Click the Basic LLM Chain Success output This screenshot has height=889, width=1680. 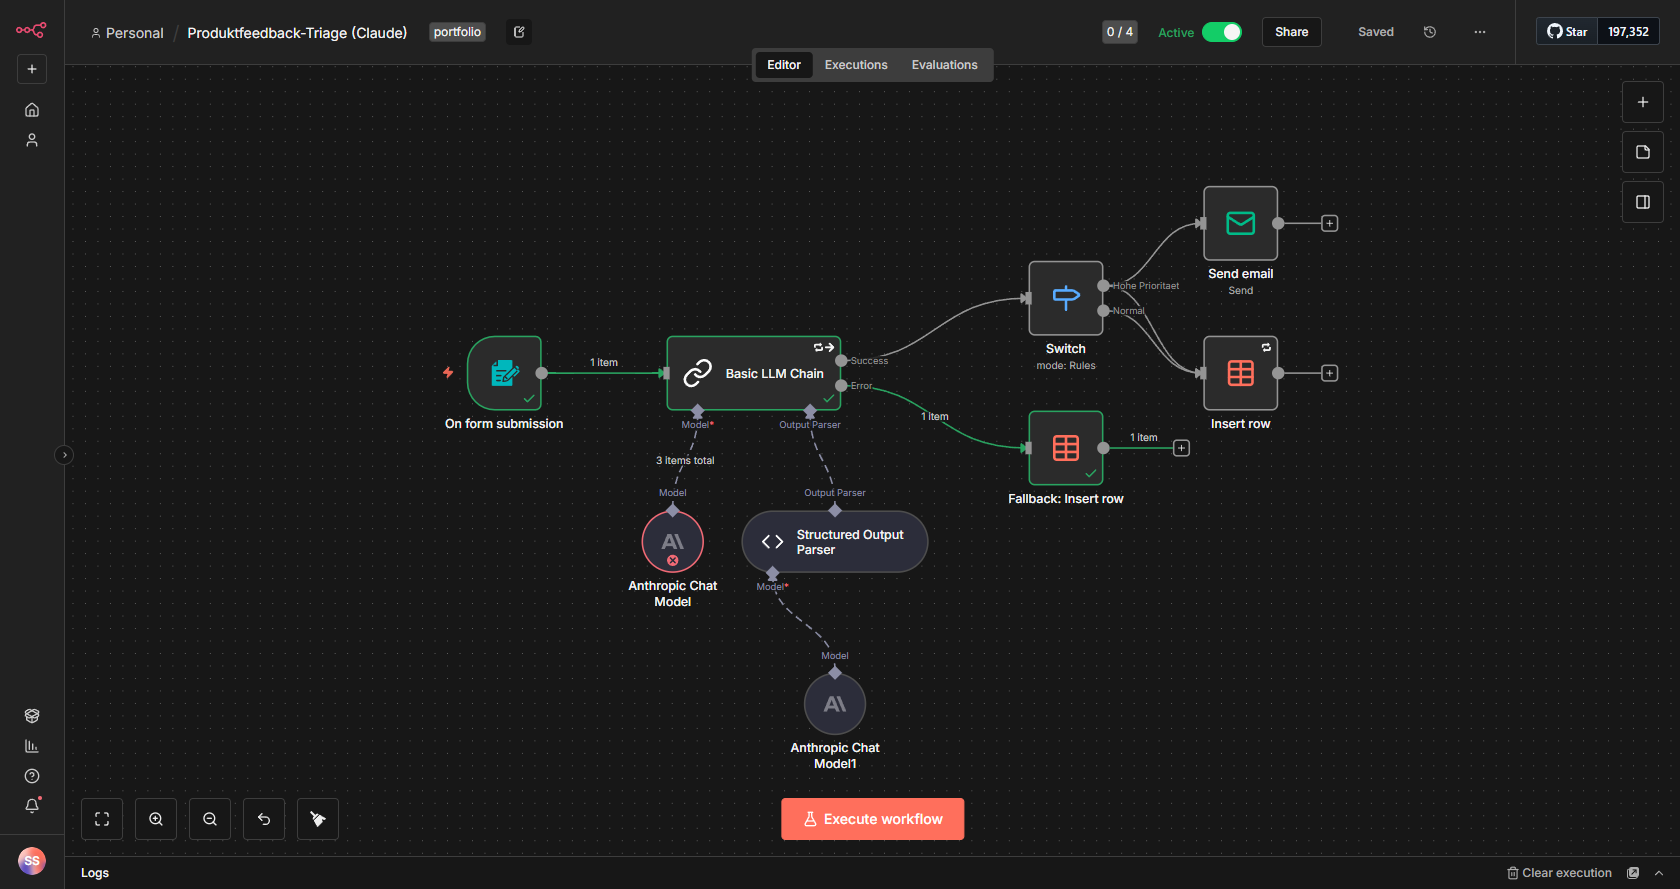pos(841,361)
